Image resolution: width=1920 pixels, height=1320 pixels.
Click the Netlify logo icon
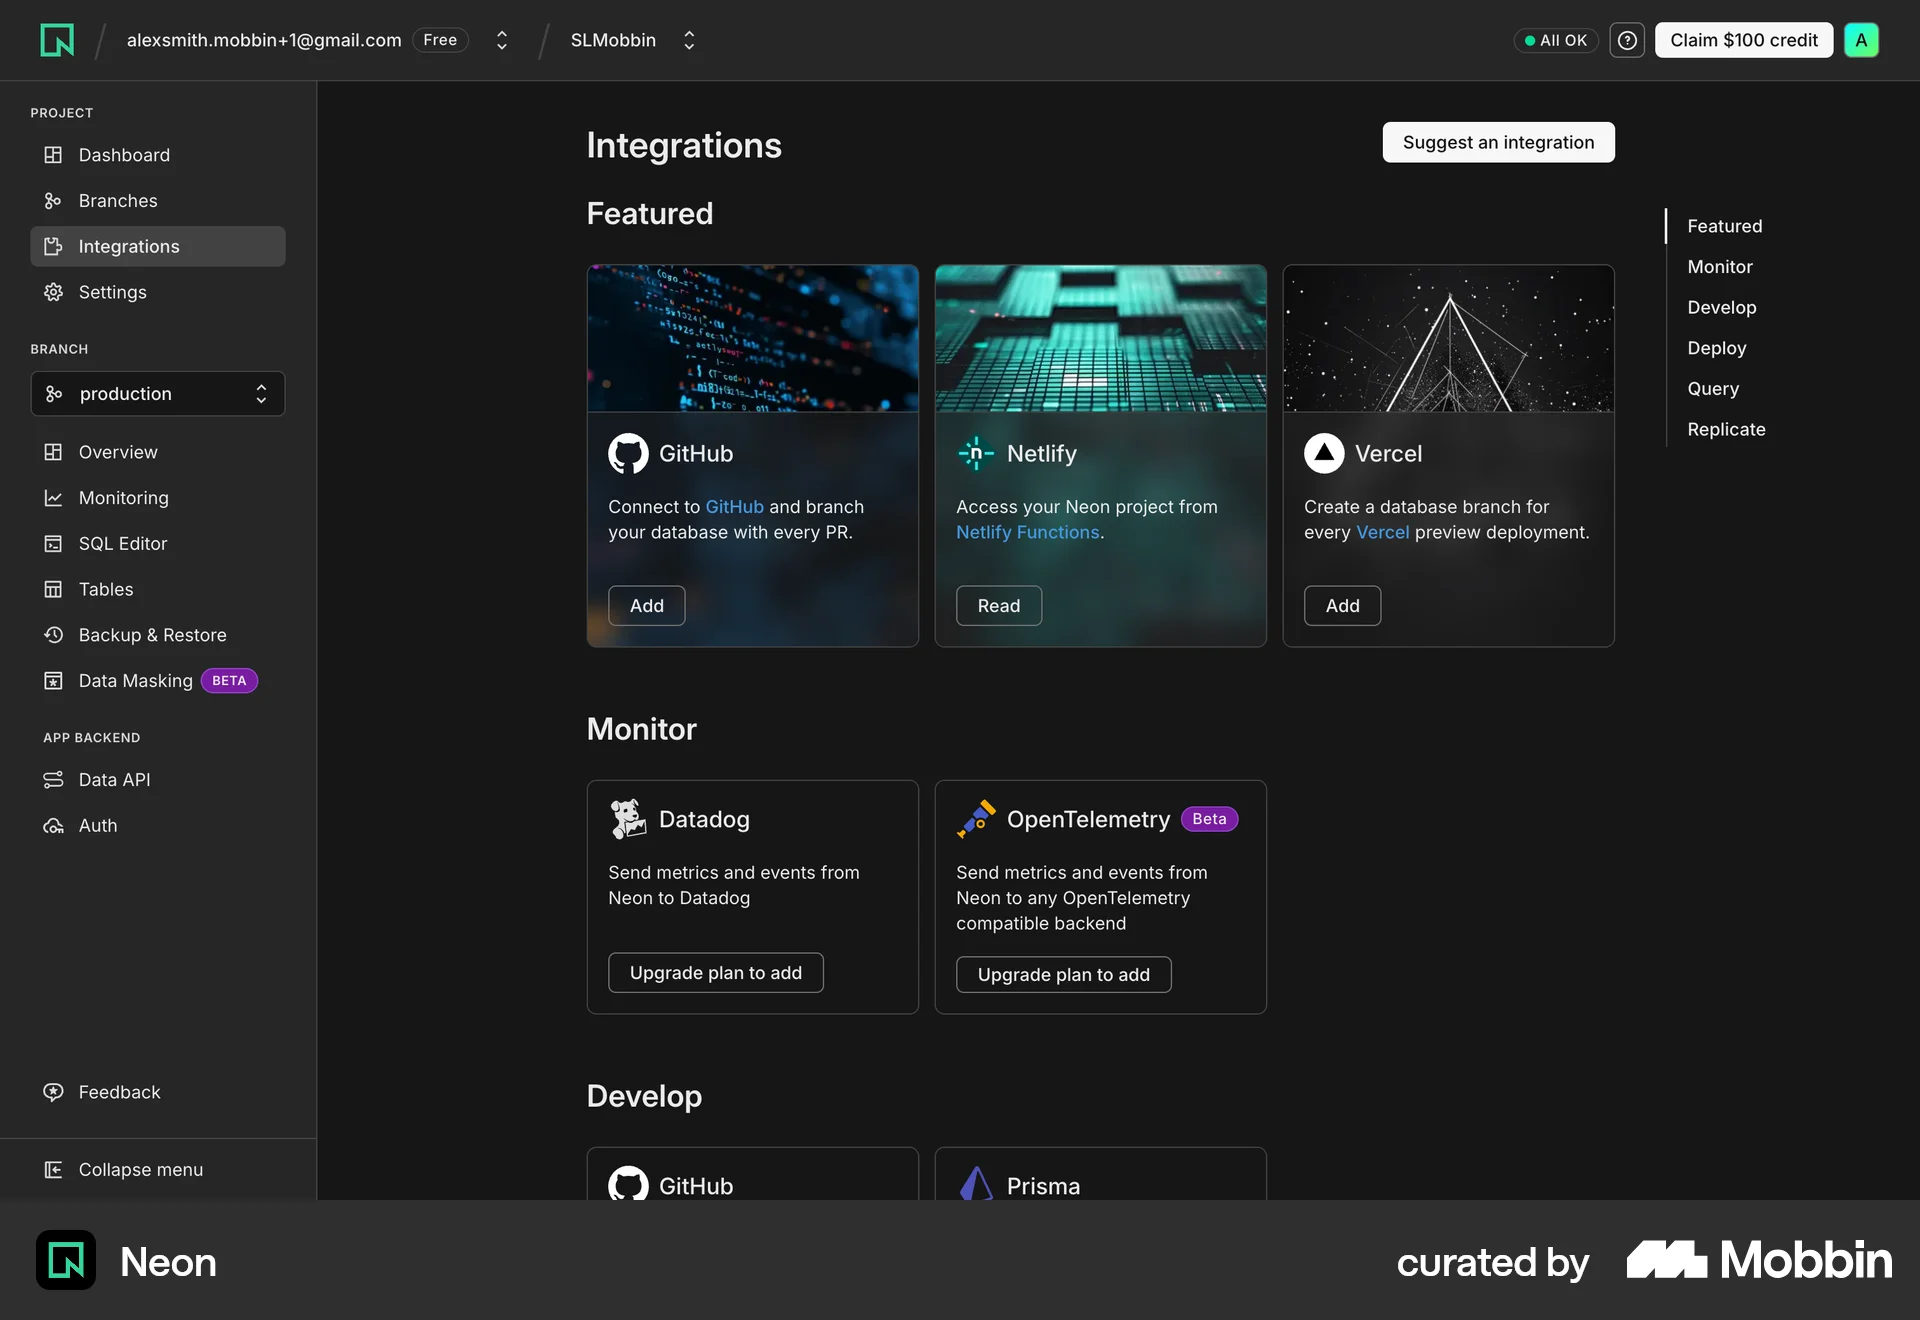(x=976, y=453)
